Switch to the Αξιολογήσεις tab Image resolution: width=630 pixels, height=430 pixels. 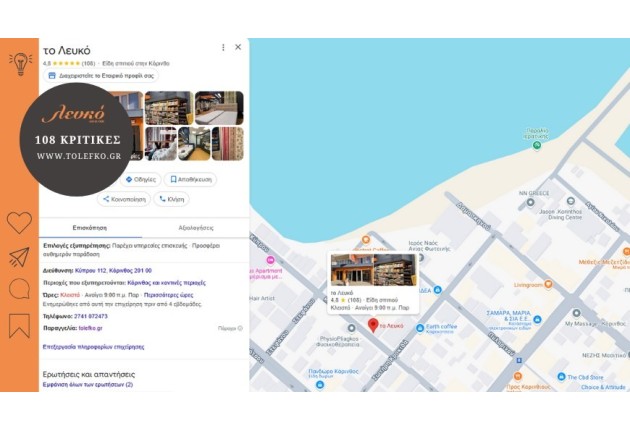pos(196,228)
